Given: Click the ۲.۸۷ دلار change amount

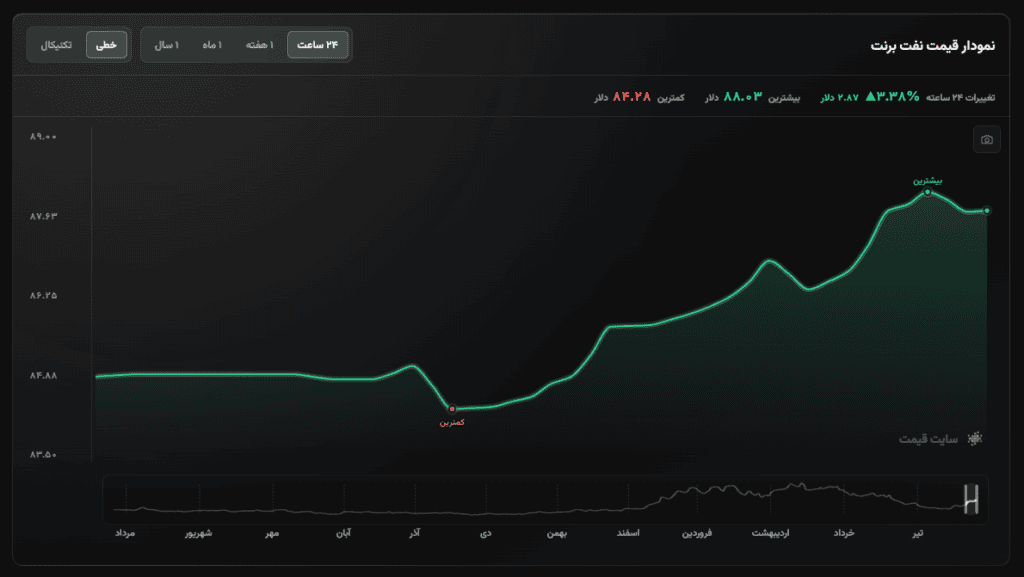Looking at the screenshot, I should coord(840,97).
